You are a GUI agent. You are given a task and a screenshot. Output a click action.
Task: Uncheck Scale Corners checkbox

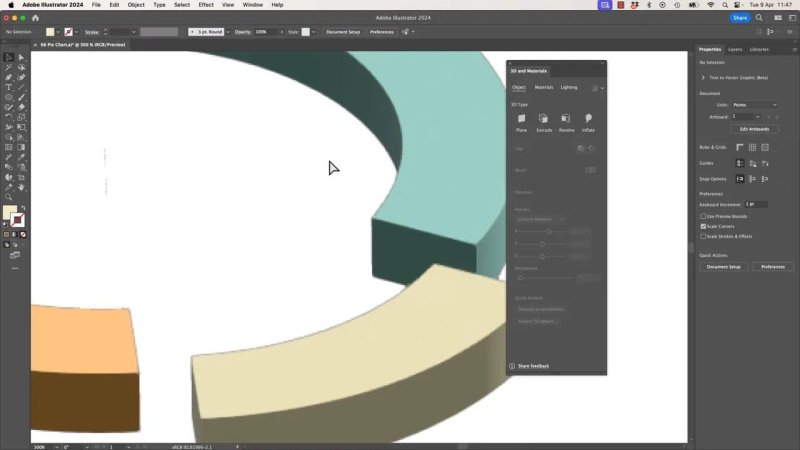click(x=703, y=226)
